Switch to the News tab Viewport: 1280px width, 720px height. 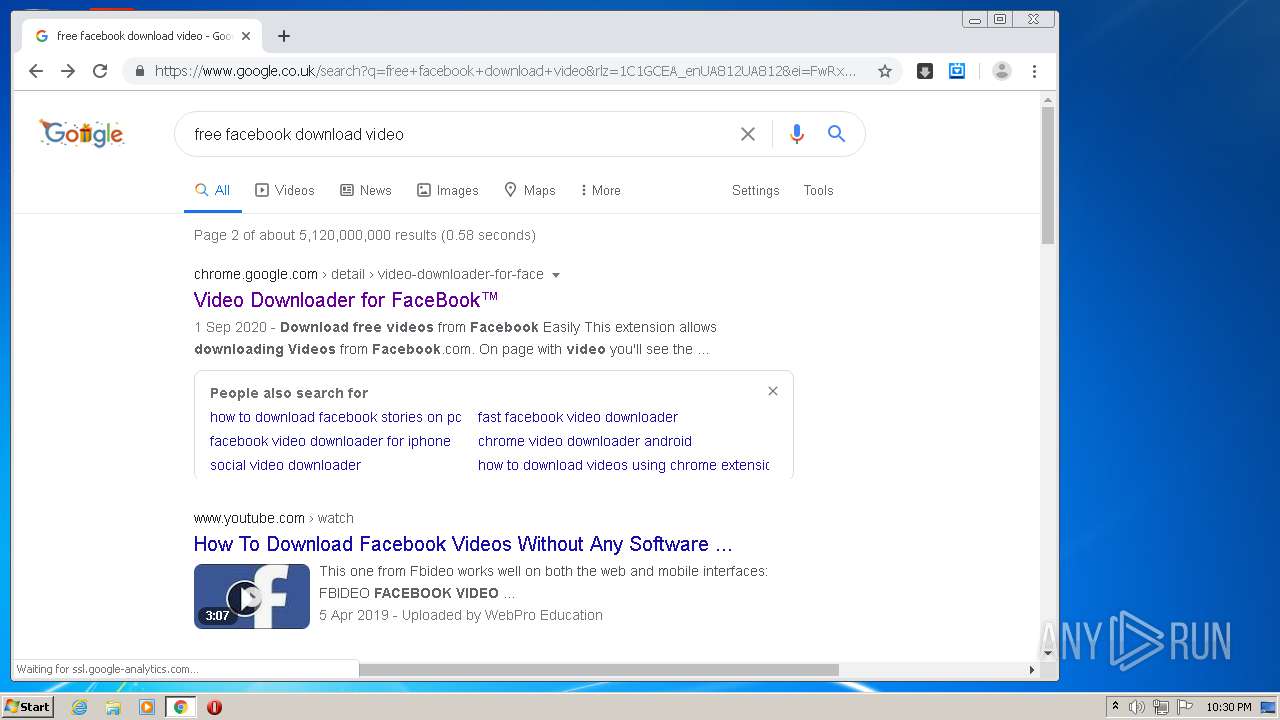(366, 190)
